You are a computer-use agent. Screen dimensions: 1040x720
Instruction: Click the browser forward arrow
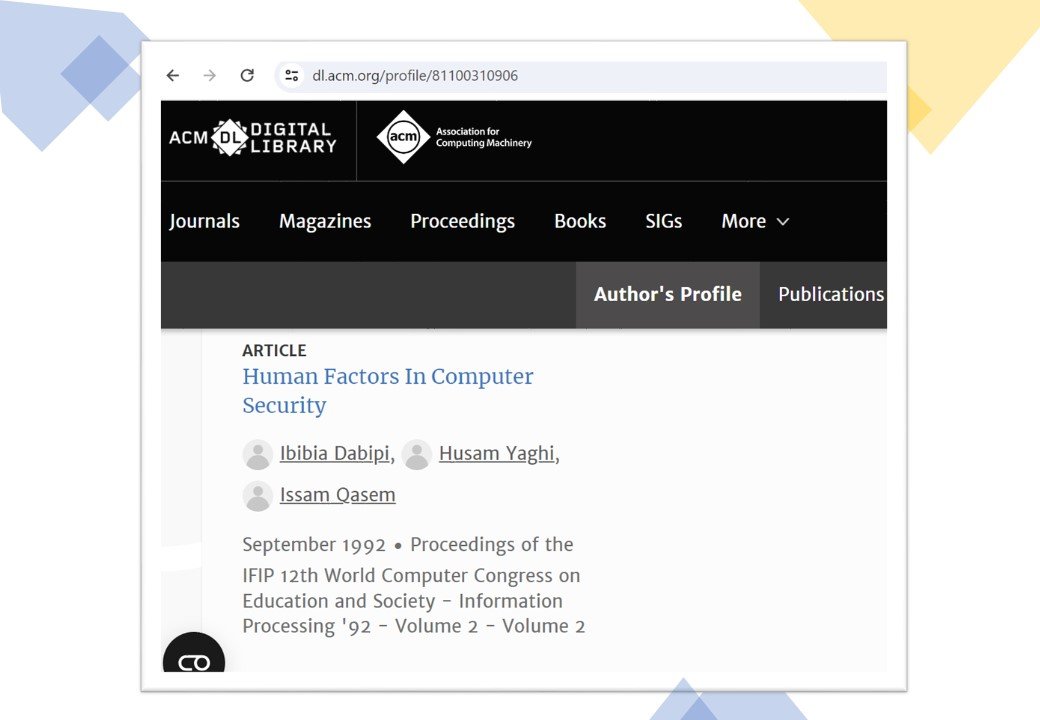(x=209, y=76)
